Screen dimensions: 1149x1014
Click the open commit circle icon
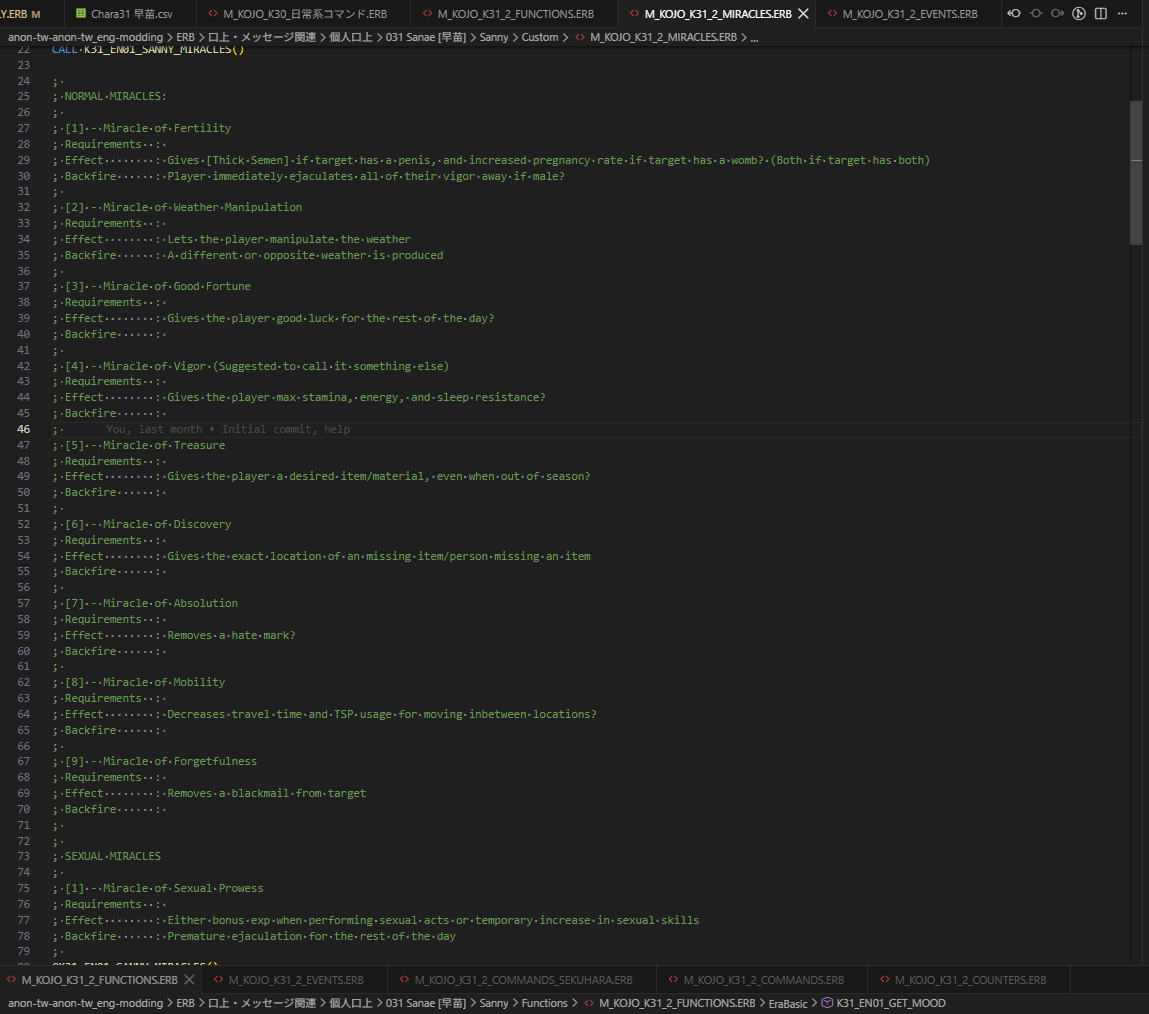click(x=1036, y=14)
